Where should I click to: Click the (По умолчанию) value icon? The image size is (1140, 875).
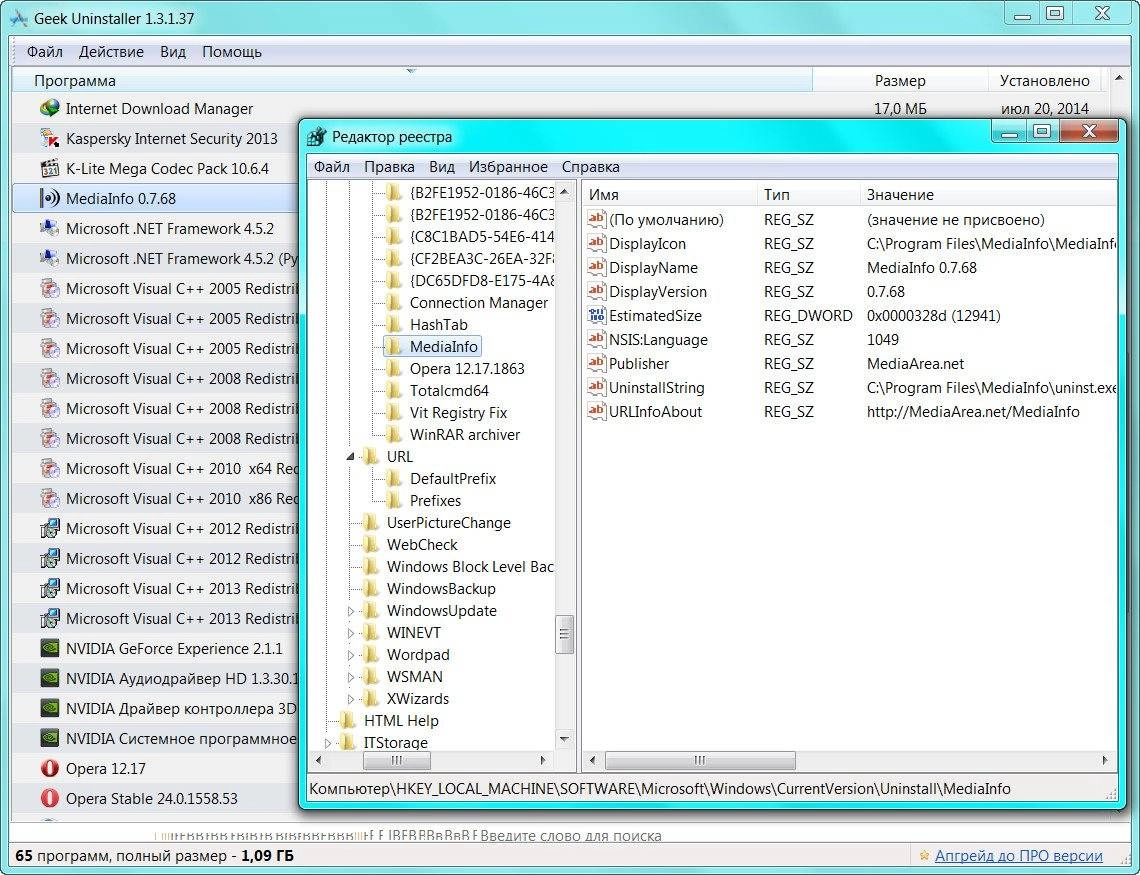point(596,219)
